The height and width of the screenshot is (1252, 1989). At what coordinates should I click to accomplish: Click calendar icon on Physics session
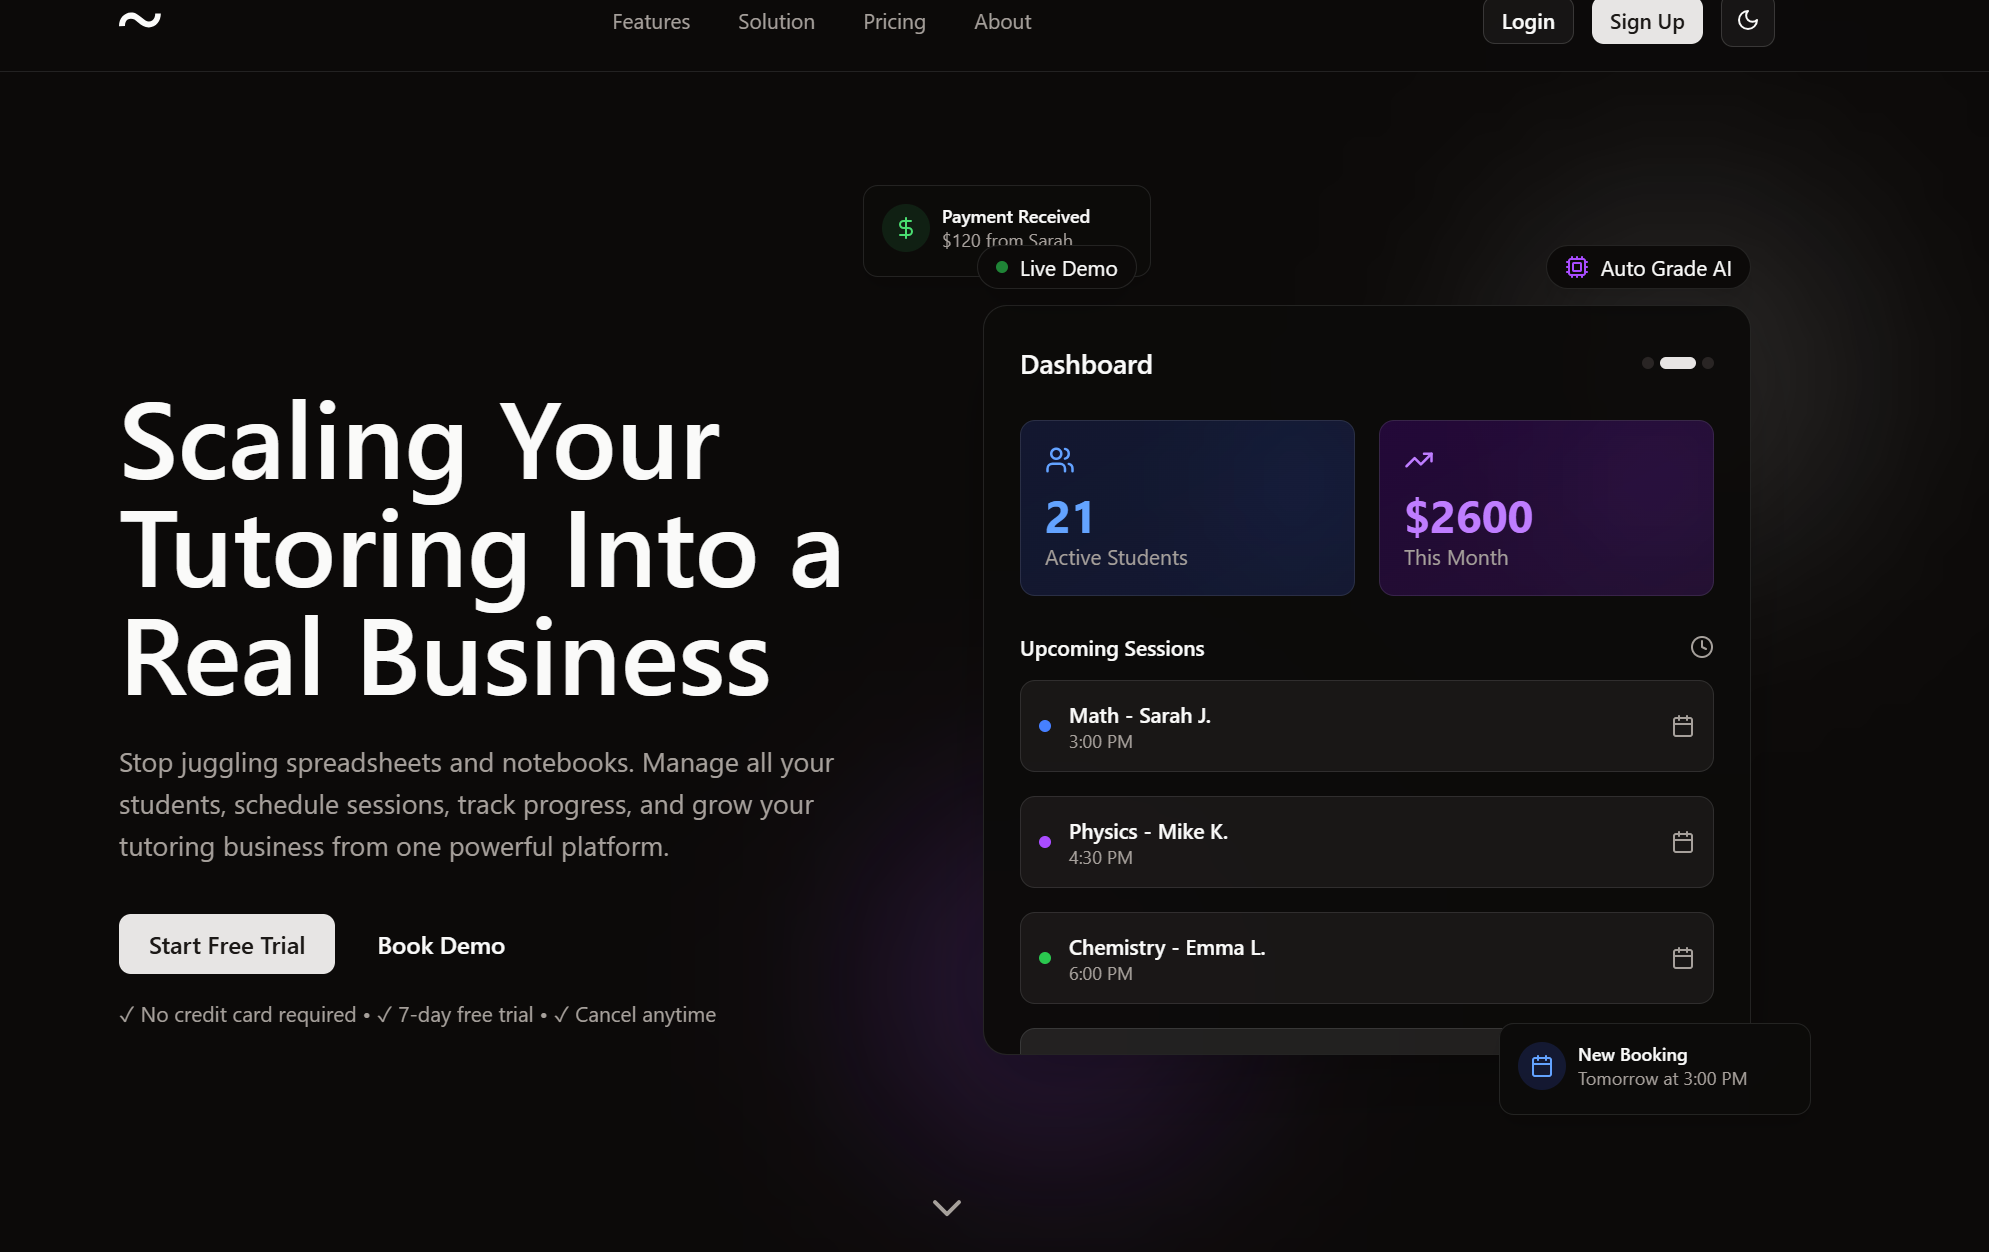point(1682,842)
